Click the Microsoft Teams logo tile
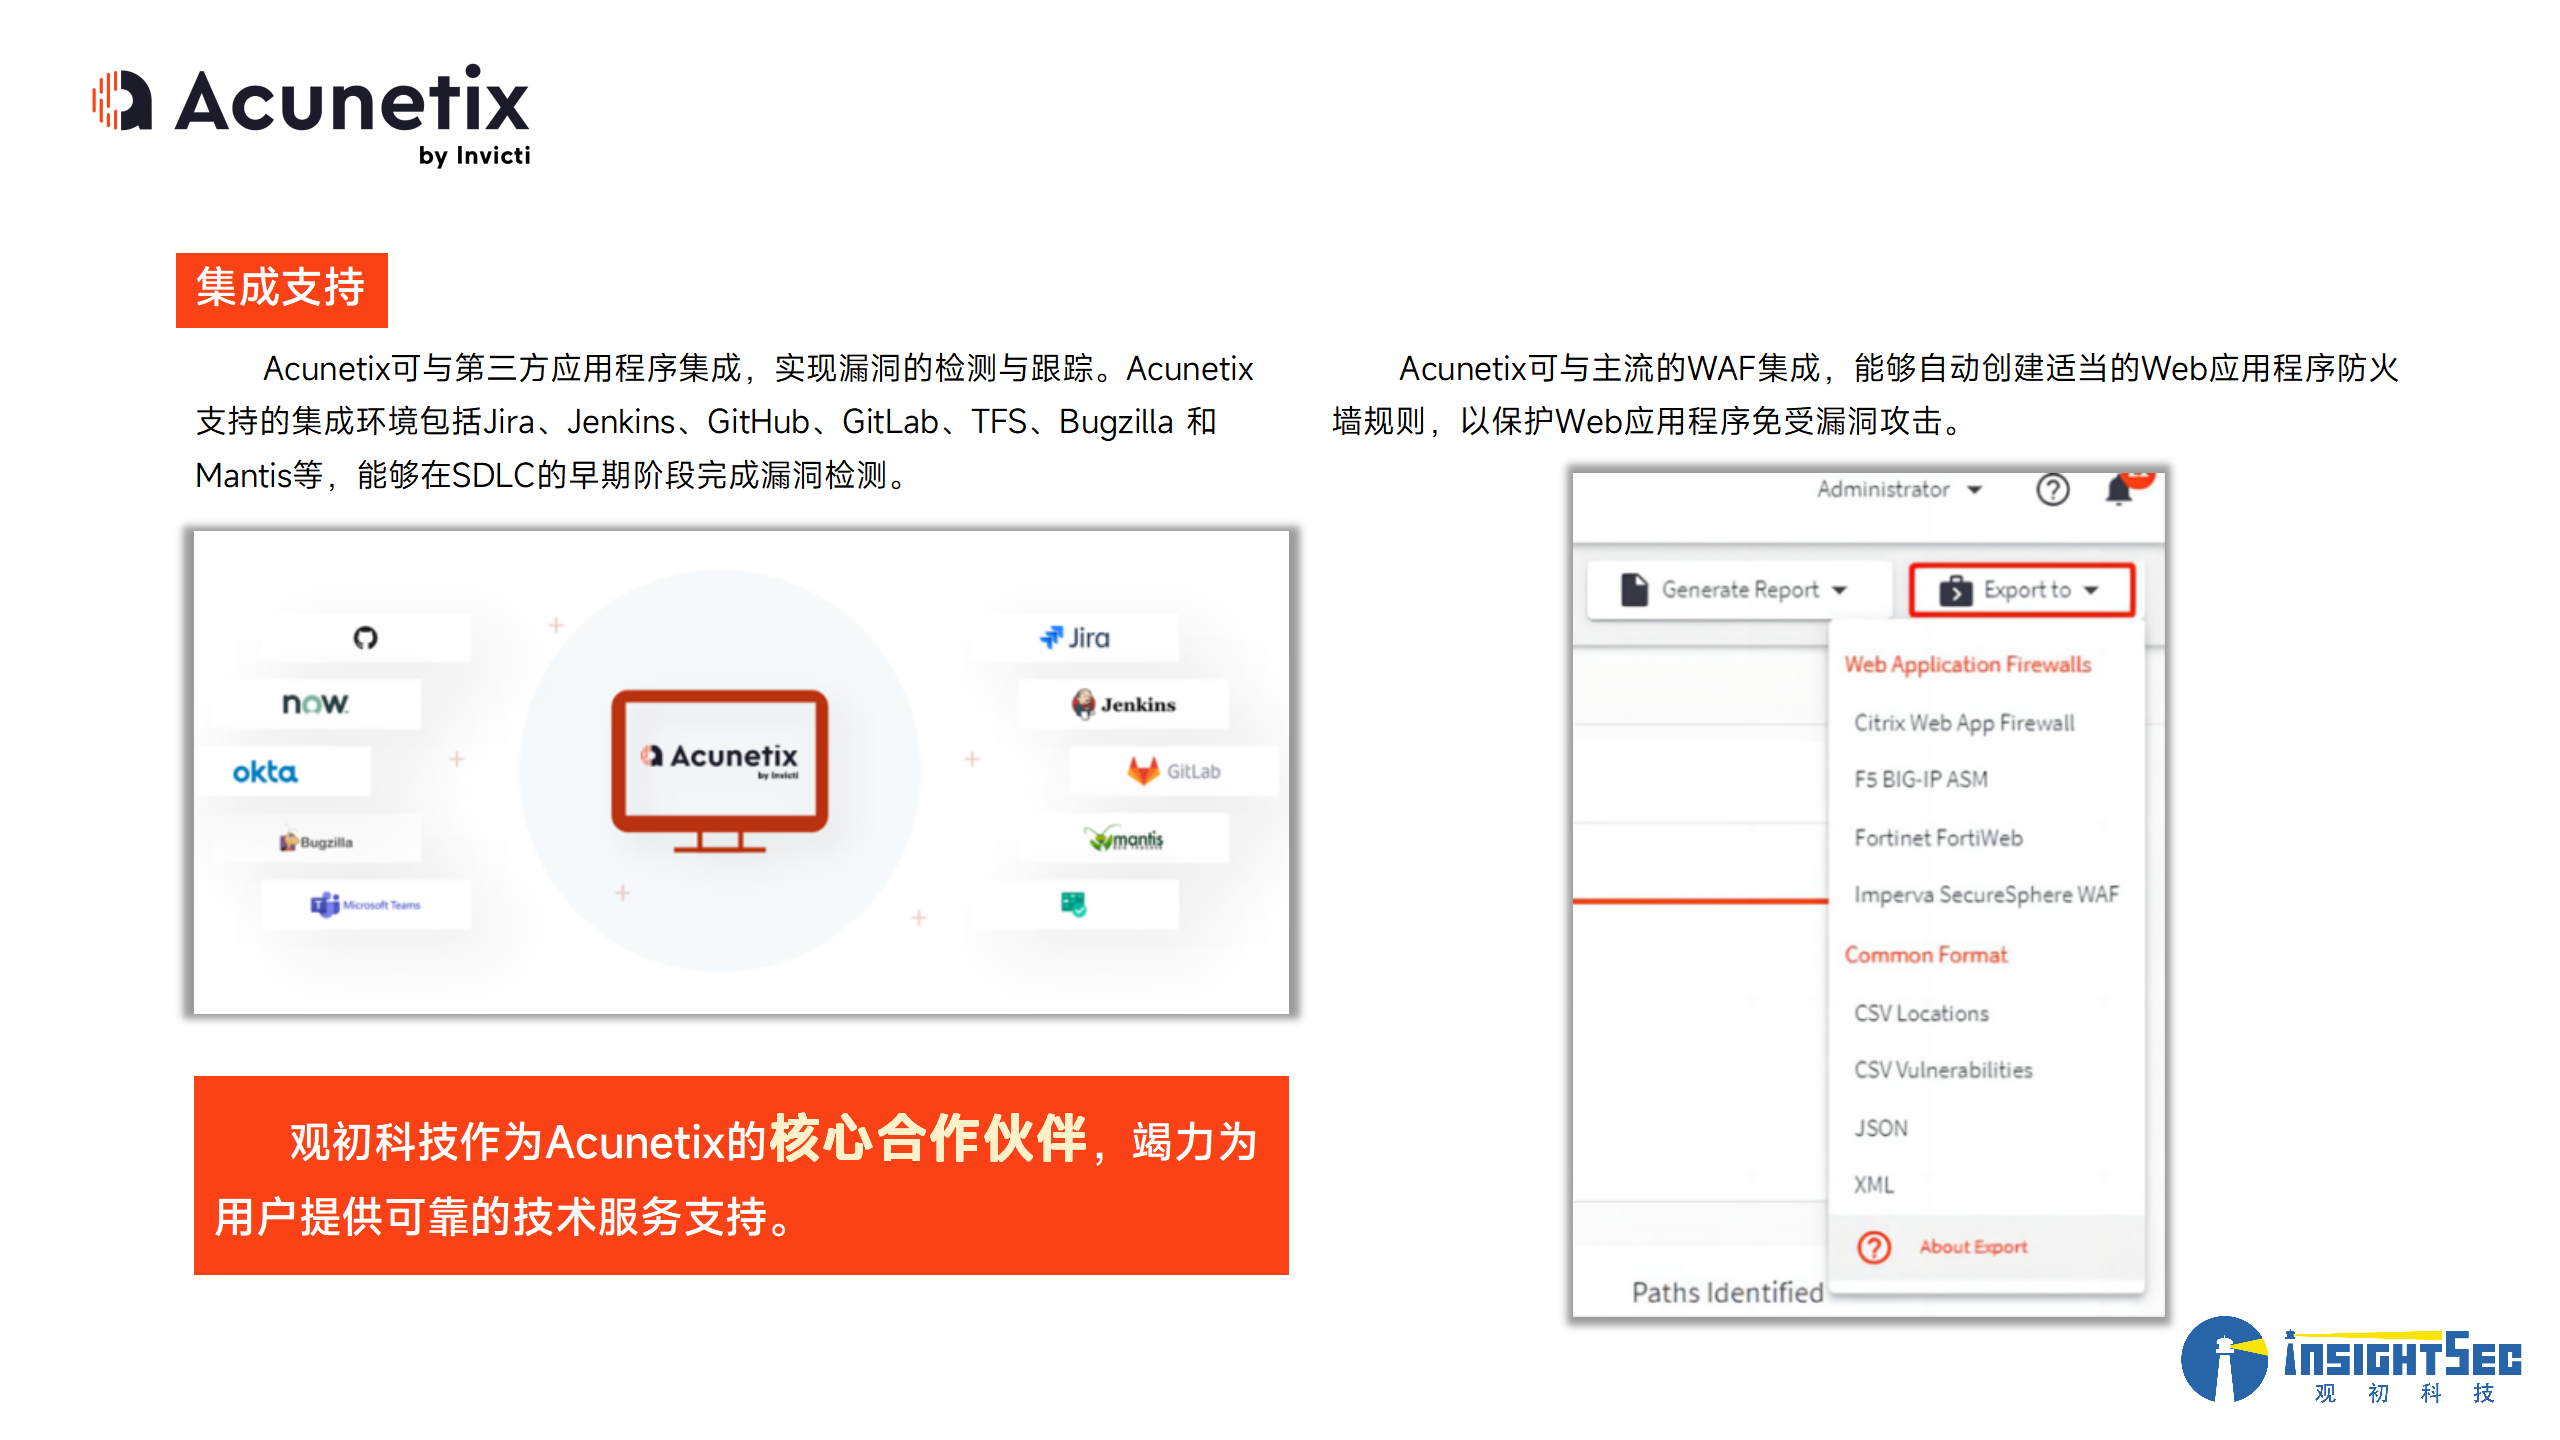2560x1440 pixels. [365, 905]
